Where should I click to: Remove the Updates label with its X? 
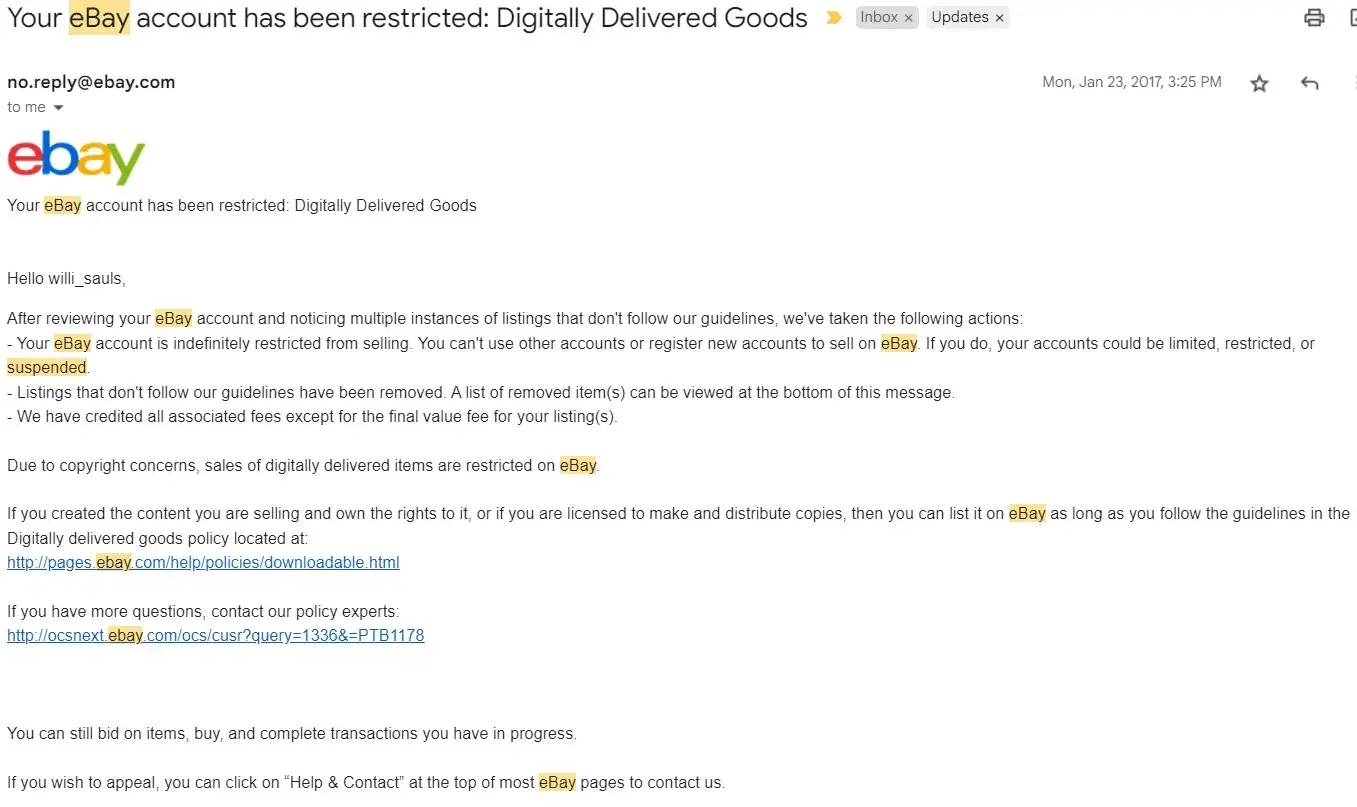pyautogui.click(x=999, y=18)
